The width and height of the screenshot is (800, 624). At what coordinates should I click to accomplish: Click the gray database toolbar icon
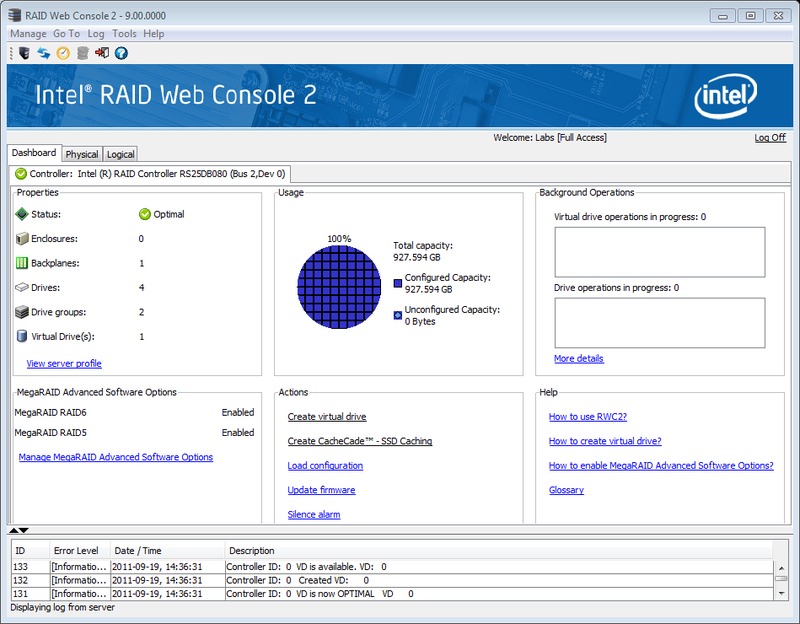click(82, 53)
